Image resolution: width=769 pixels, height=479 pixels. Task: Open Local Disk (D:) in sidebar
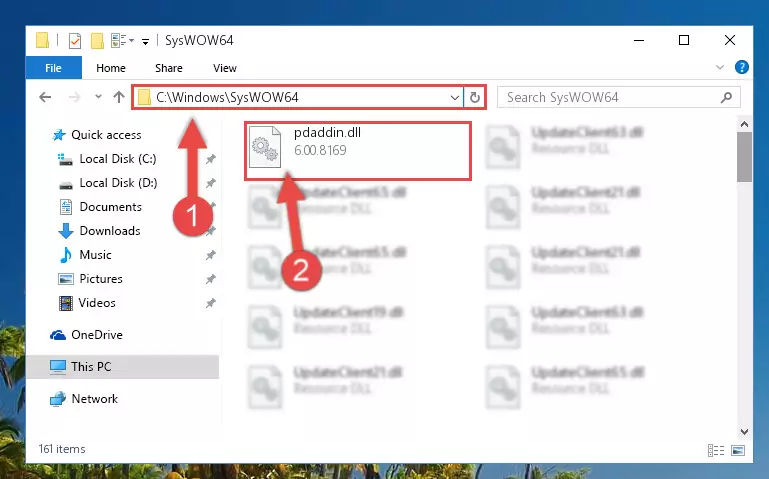click(x=107, y=183)
